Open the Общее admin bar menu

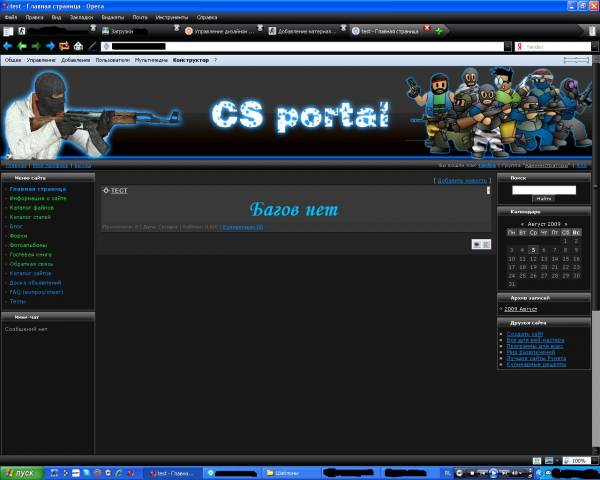(x=13, y=60)
